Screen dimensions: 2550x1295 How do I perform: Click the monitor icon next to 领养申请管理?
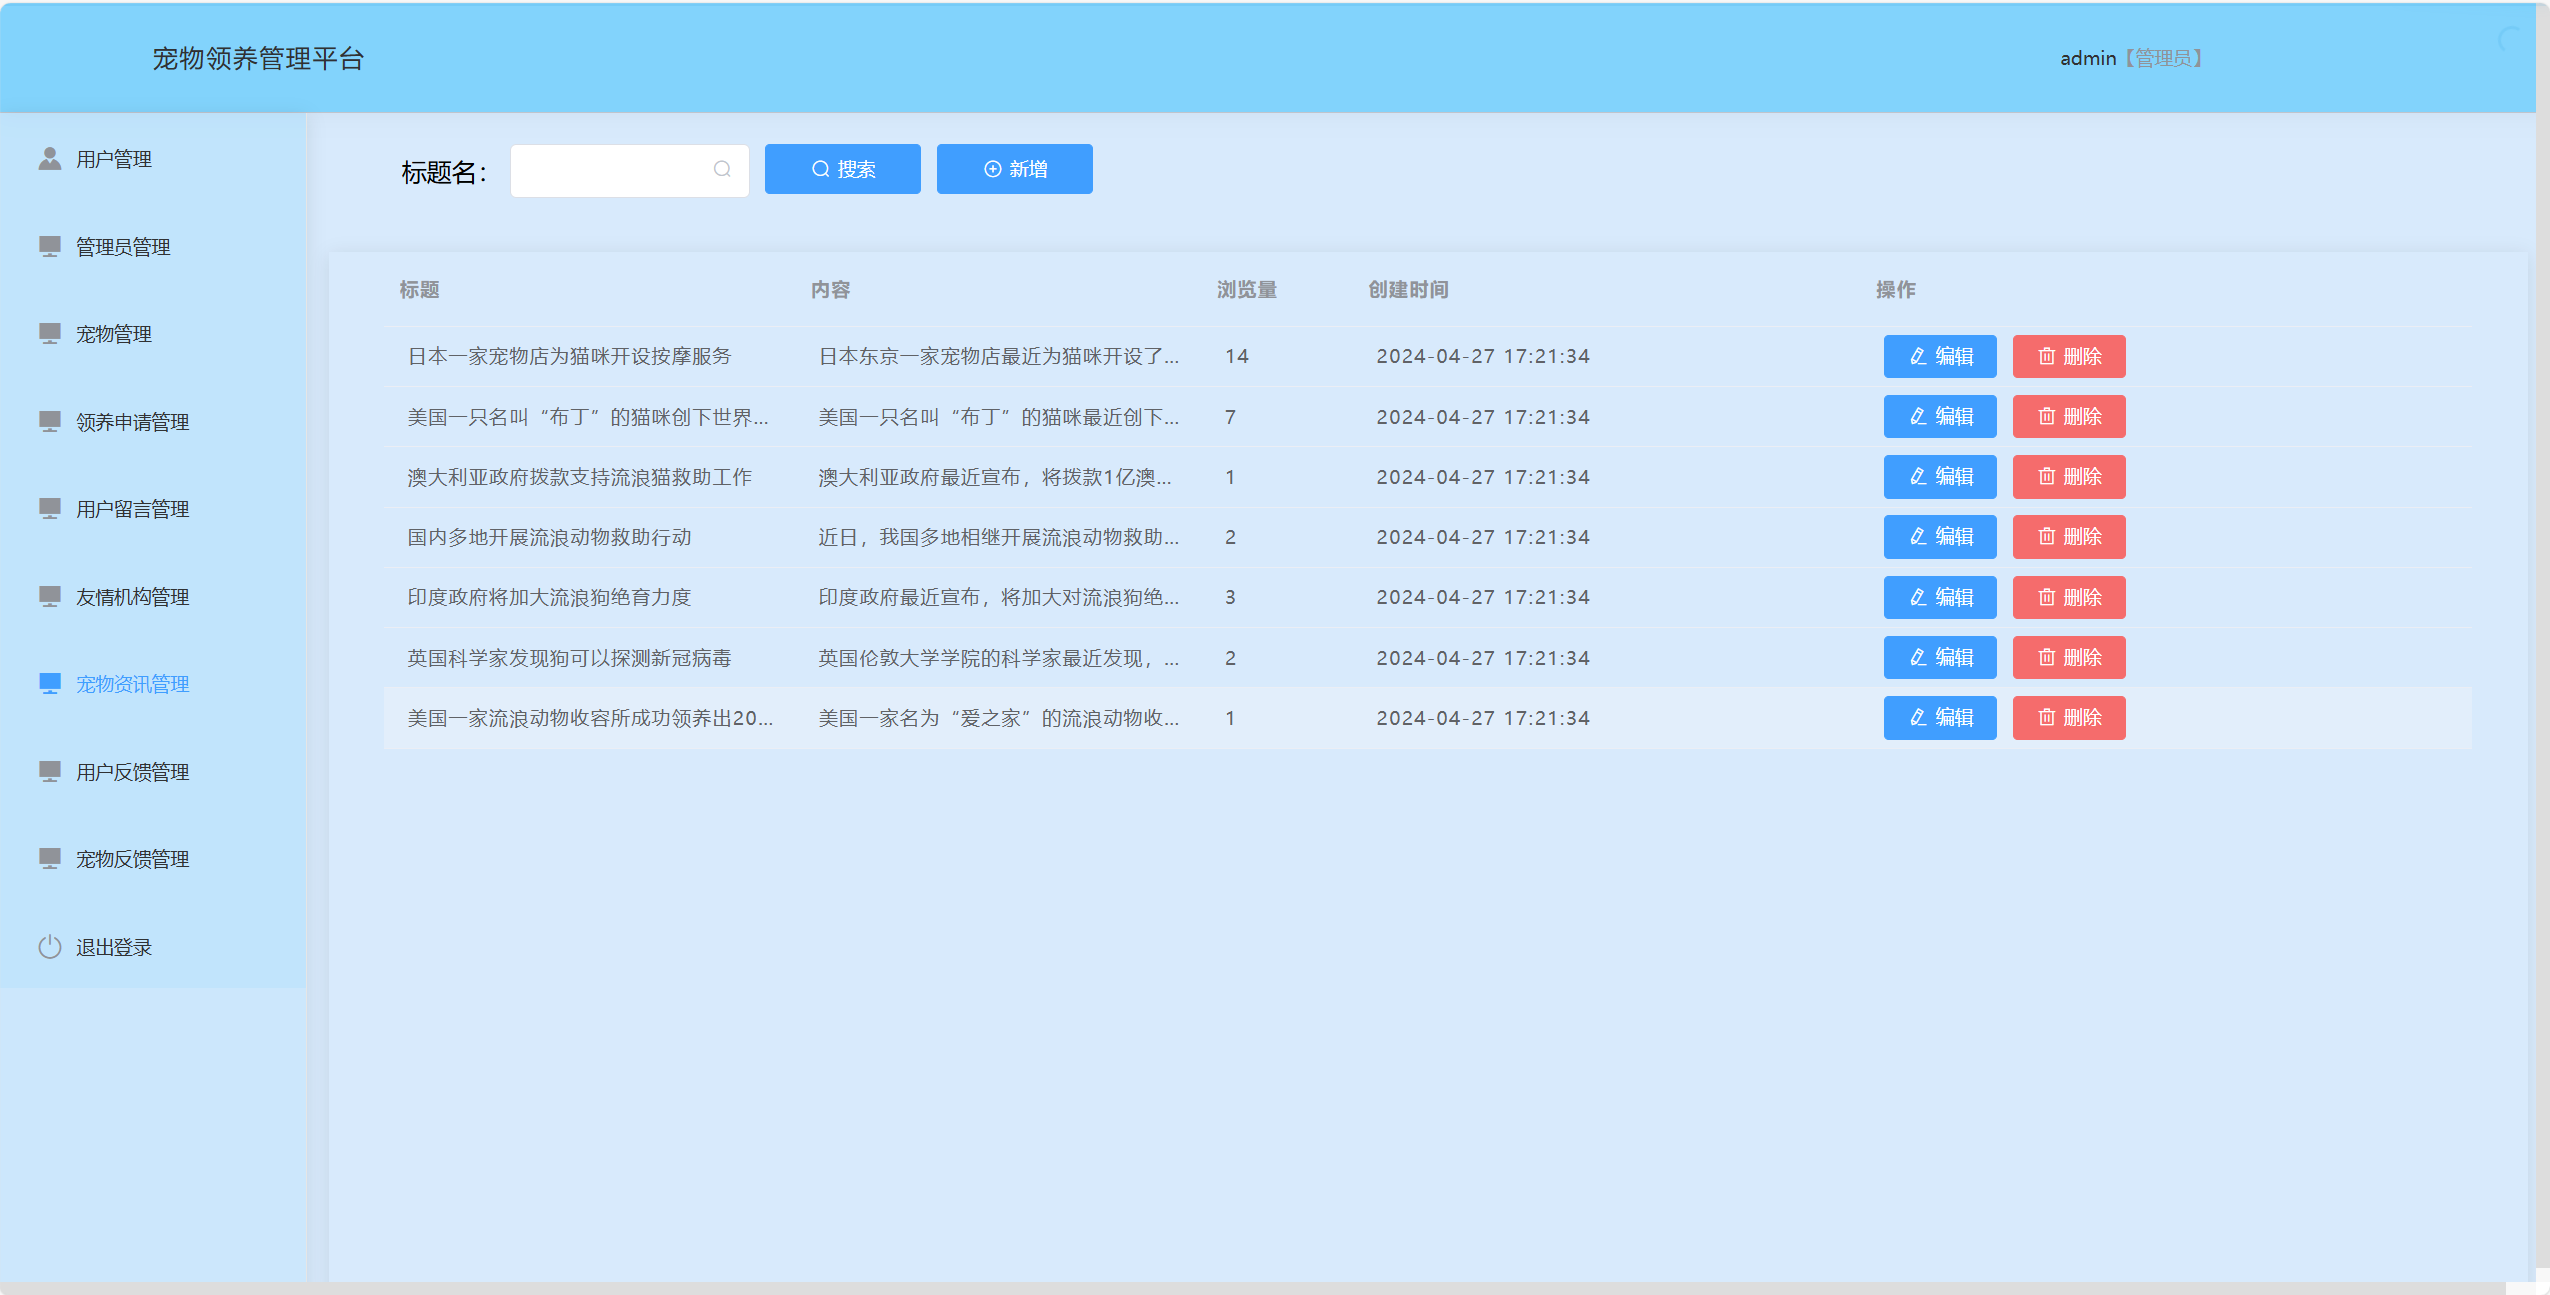49,421
